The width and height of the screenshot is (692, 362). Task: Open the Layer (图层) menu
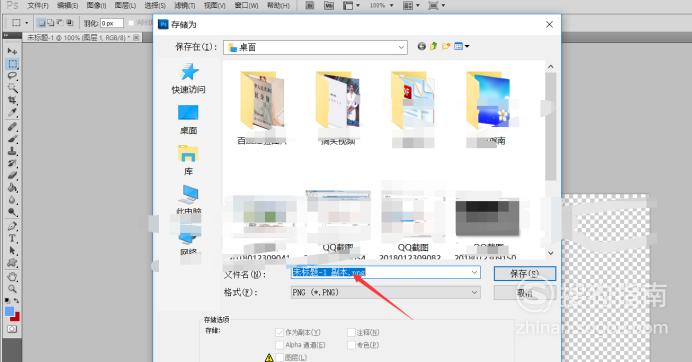(125, 6)
